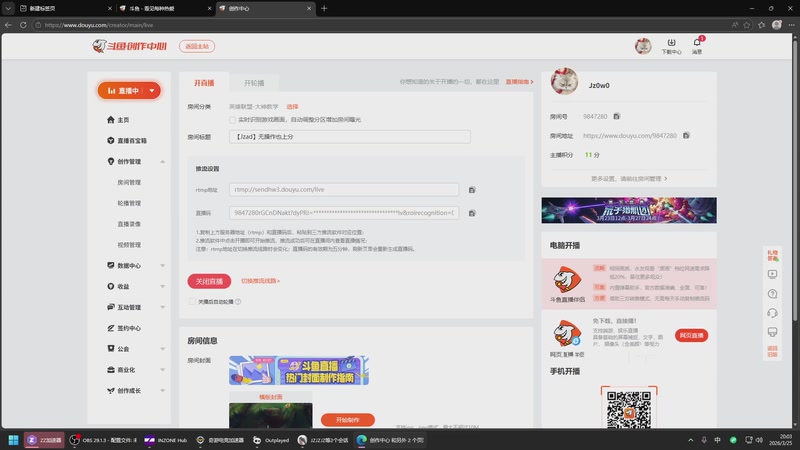This screenshot has height=450, width=800.
Task: Open OBS from the Windows taskbar
Action: click(104, 440)
